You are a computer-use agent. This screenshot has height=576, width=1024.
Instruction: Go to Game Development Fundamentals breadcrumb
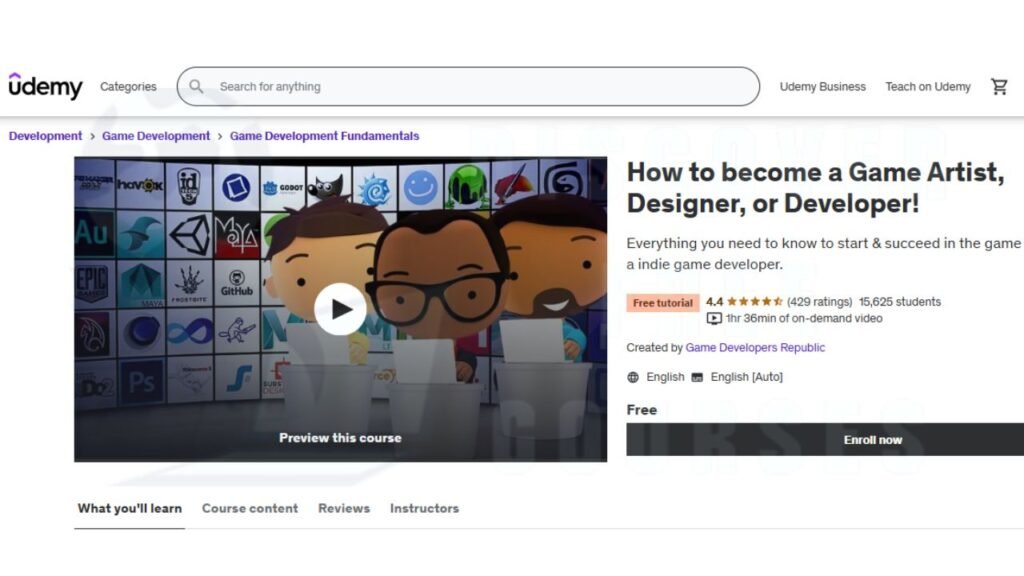coord(325,136)
